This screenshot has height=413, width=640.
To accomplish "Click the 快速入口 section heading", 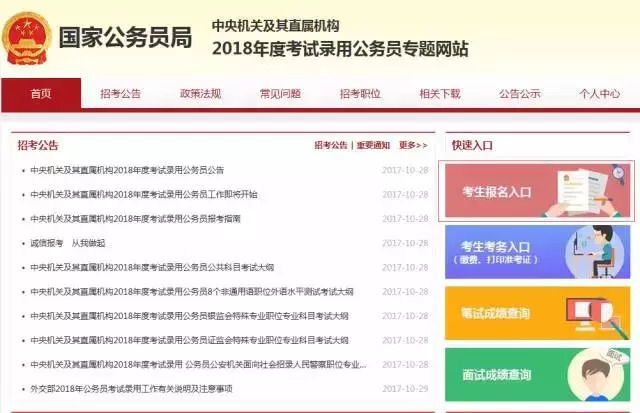I will 472,145.
